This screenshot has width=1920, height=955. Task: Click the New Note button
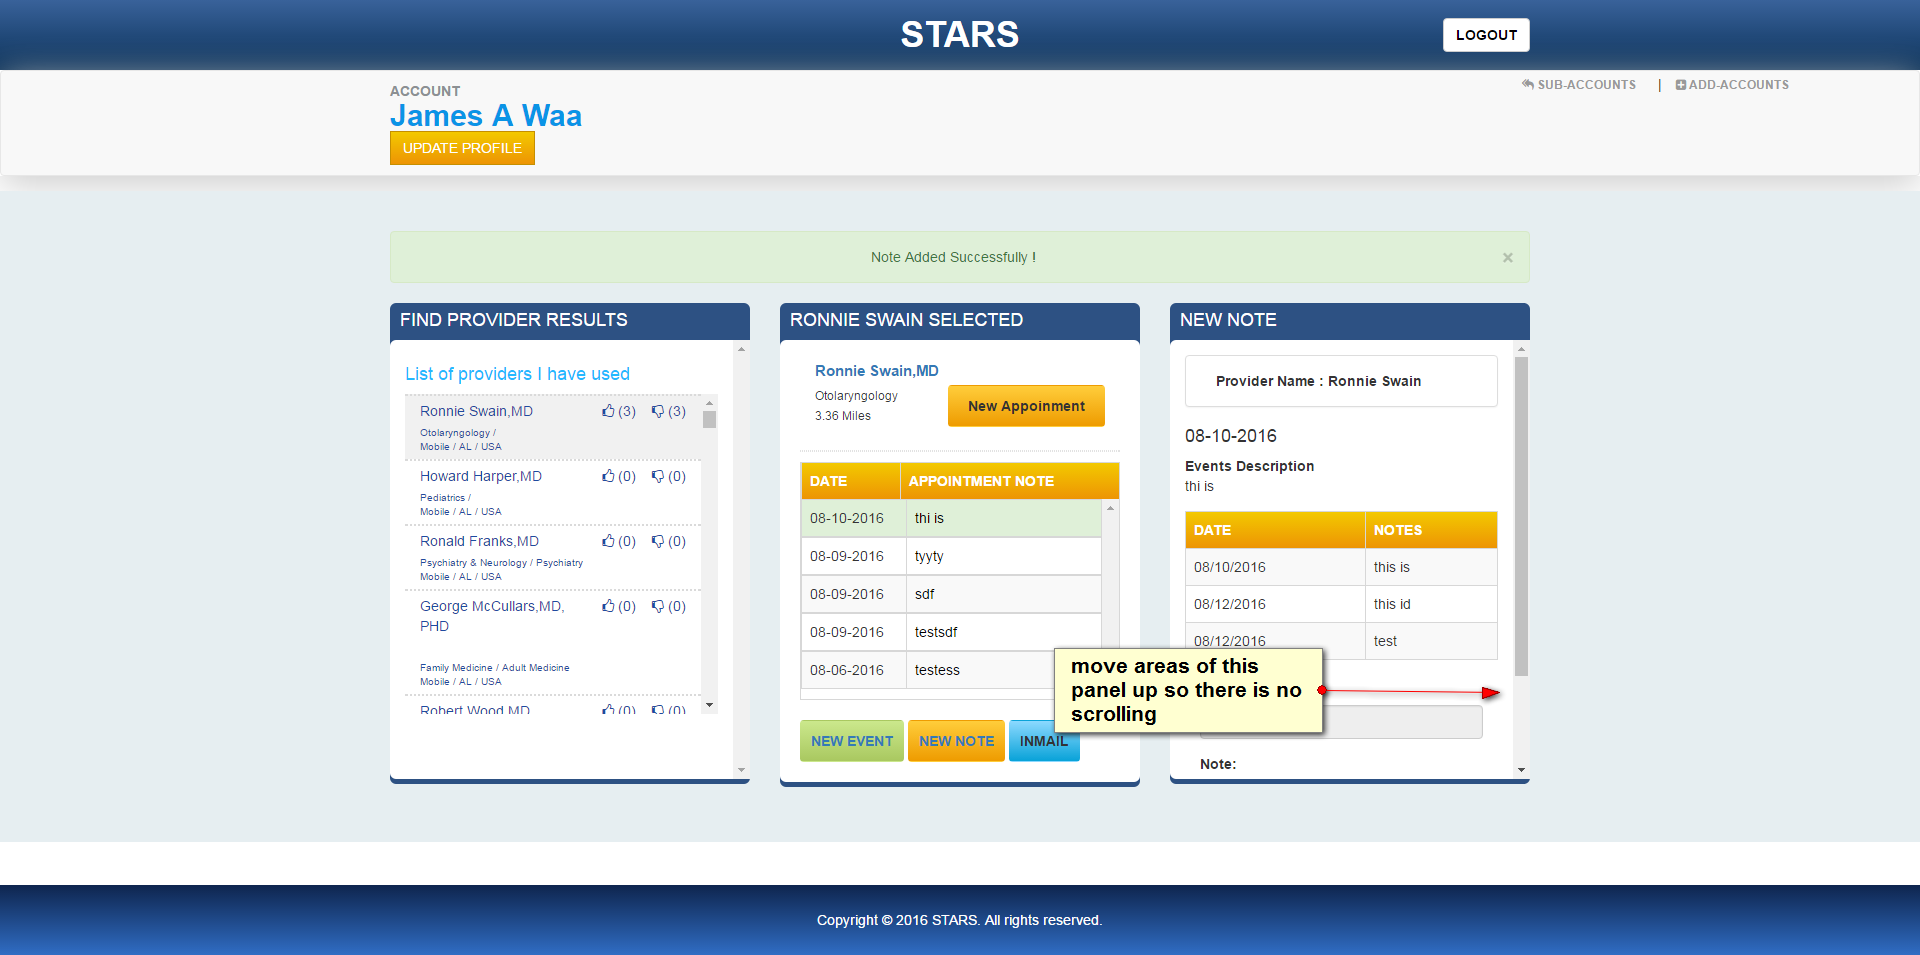coord(956,741)
